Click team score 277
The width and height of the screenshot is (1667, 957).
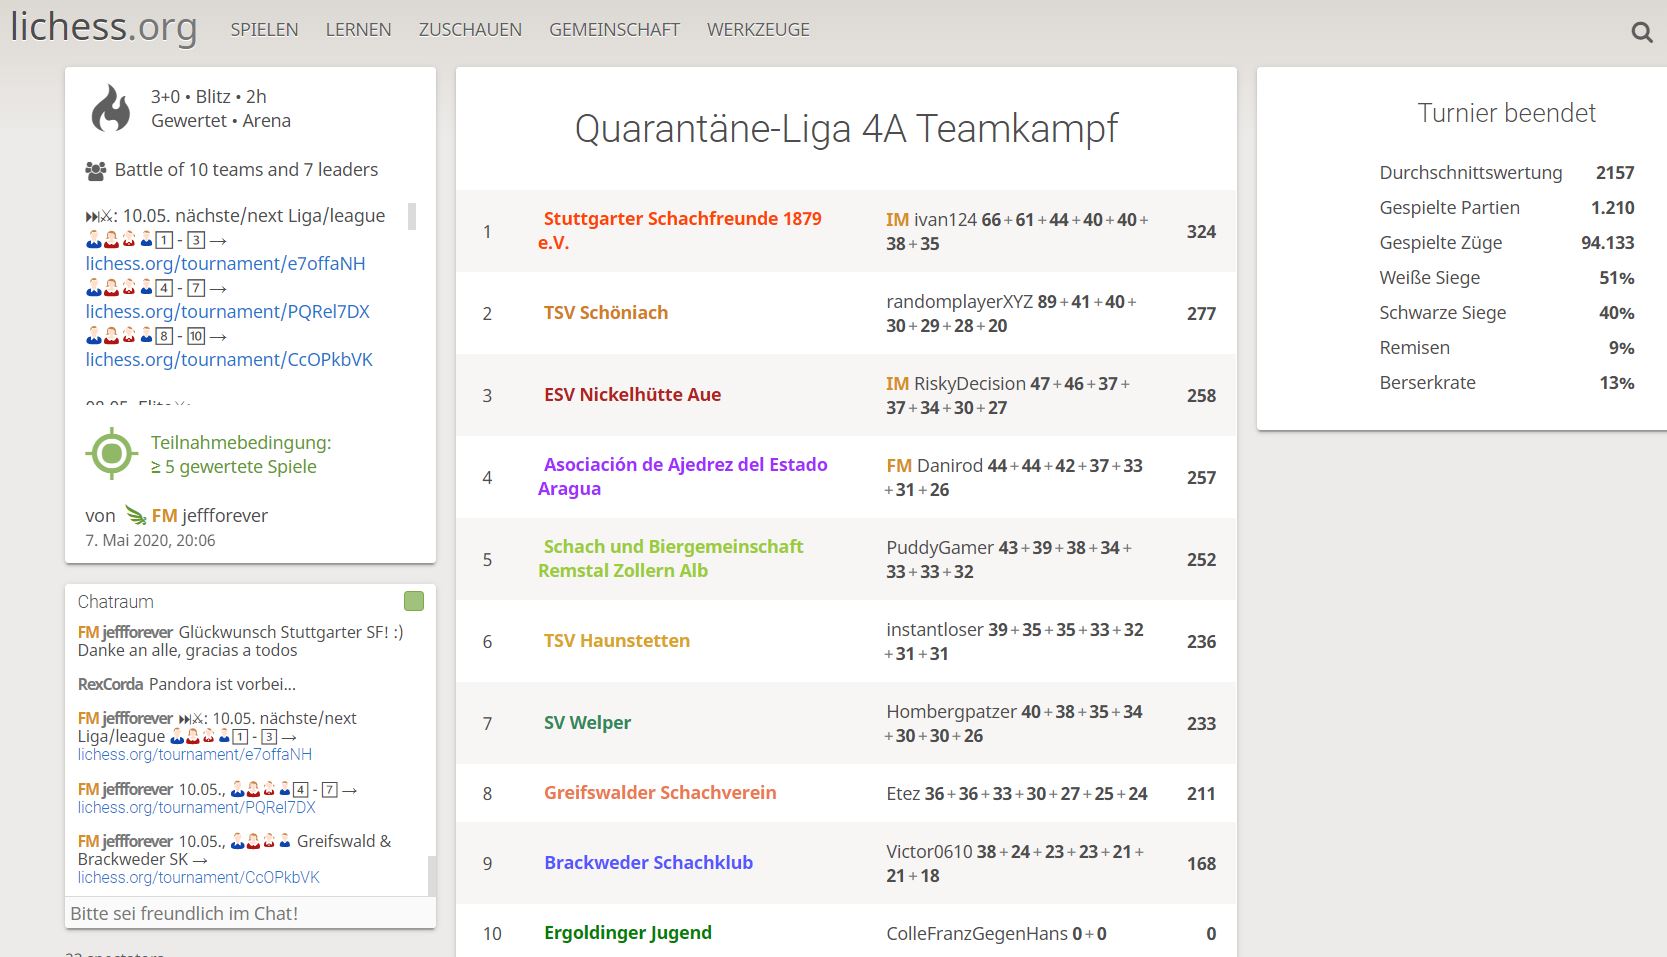[1201, 314]
